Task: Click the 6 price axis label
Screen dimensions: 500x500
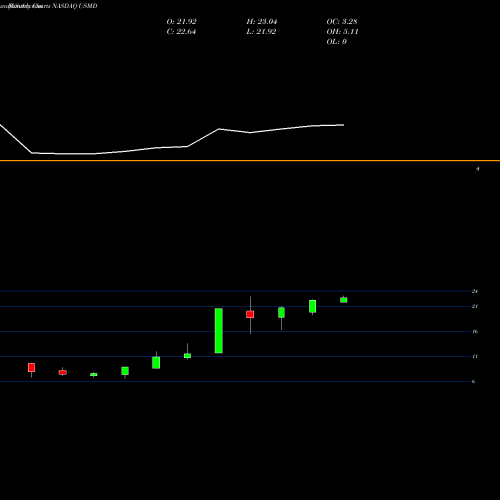Action: click(x=473, y=381)
